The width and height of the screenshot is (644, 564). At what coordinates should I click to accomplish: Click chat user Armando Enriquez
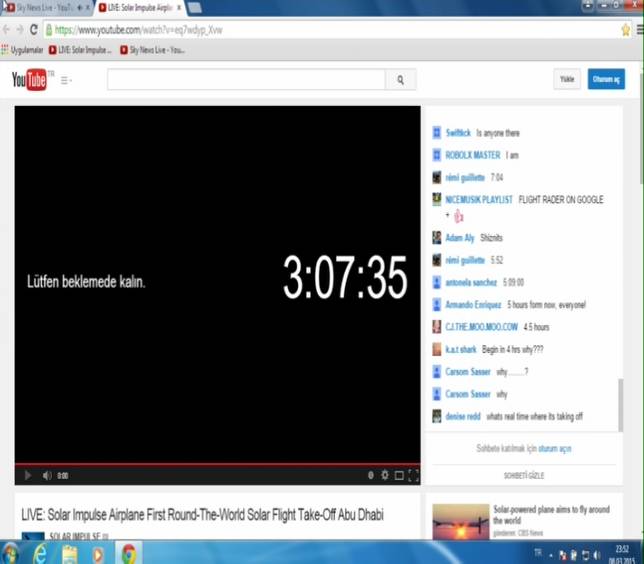pos(473,305)
